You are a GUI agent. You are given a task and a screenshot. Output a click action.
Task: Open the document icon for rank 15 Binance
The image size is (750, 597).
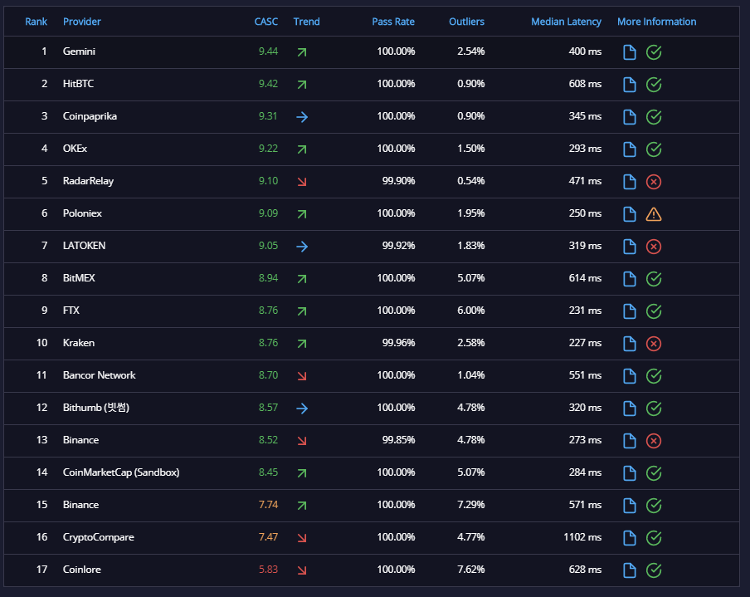[x=629, y=506]
